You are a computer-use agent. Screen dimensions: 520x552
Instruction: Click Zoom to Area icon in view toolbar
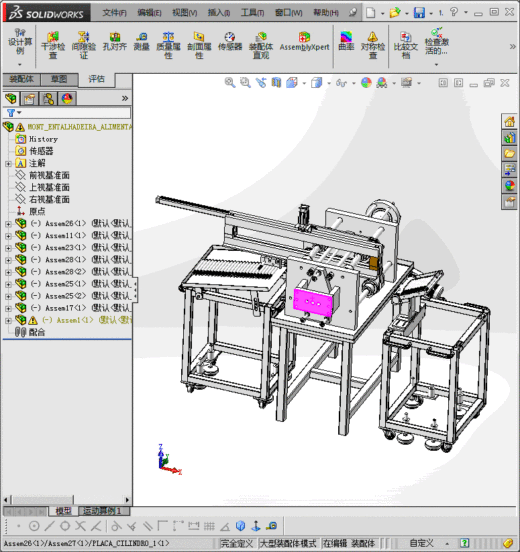click(245, 83)
